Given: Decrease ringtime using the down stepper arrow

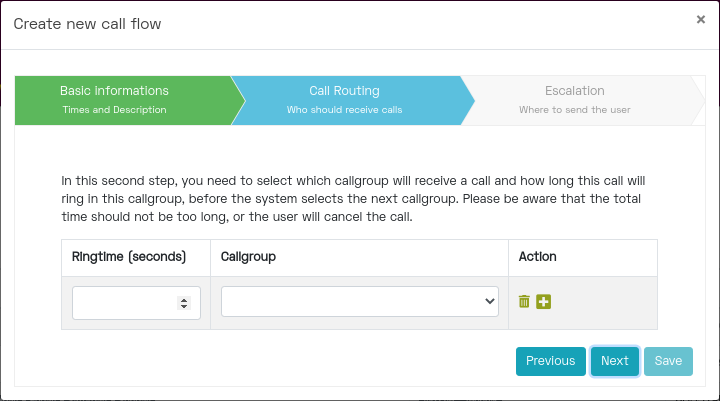Looking at the screenshot, I should click(184, 306).
